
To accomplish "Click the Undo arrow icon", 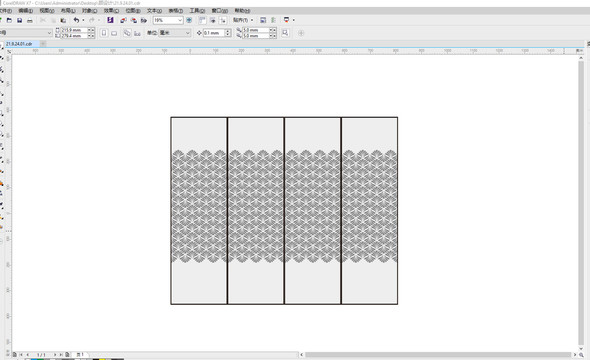I will coord(76,20).
